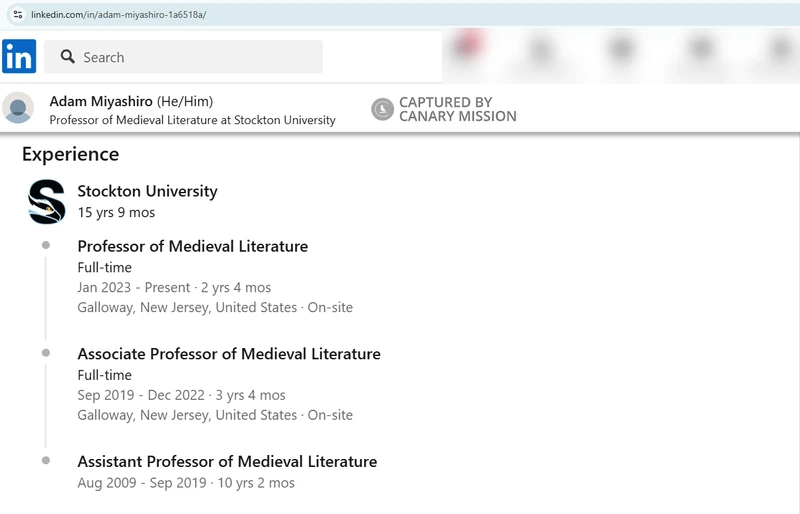Click timeline bullet beside Associate Professor role

pyautogui.click(x=46, y=353)
